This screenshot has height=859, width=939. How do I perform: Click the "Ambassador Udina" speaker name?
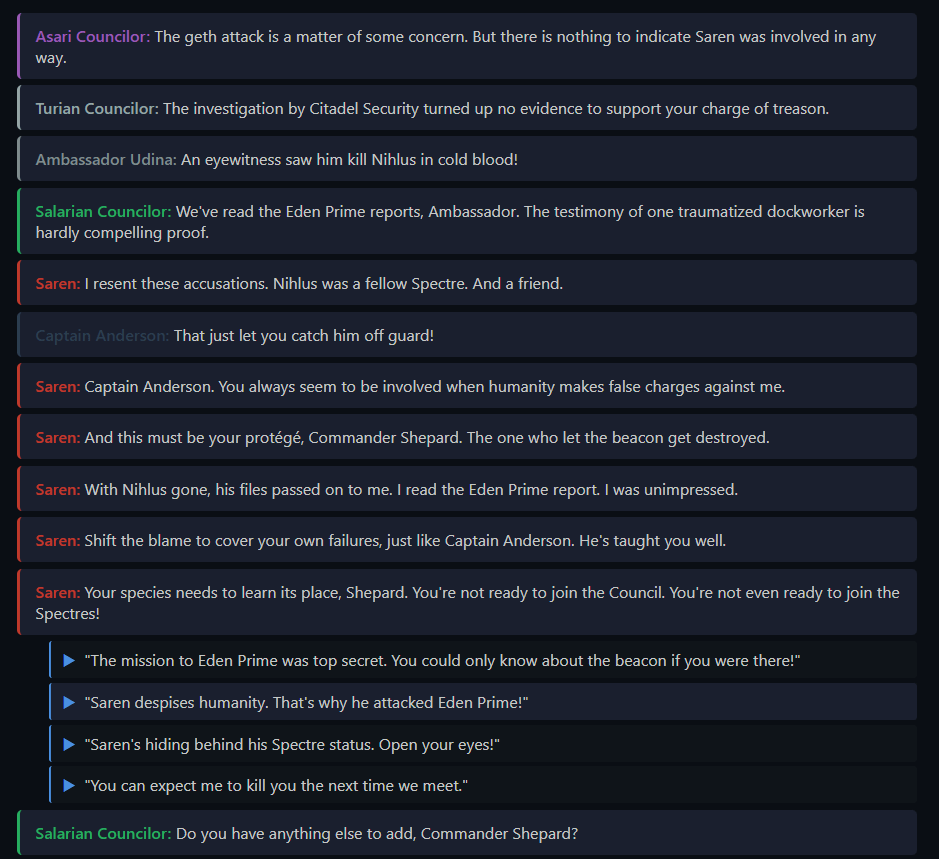click(106, 159)
